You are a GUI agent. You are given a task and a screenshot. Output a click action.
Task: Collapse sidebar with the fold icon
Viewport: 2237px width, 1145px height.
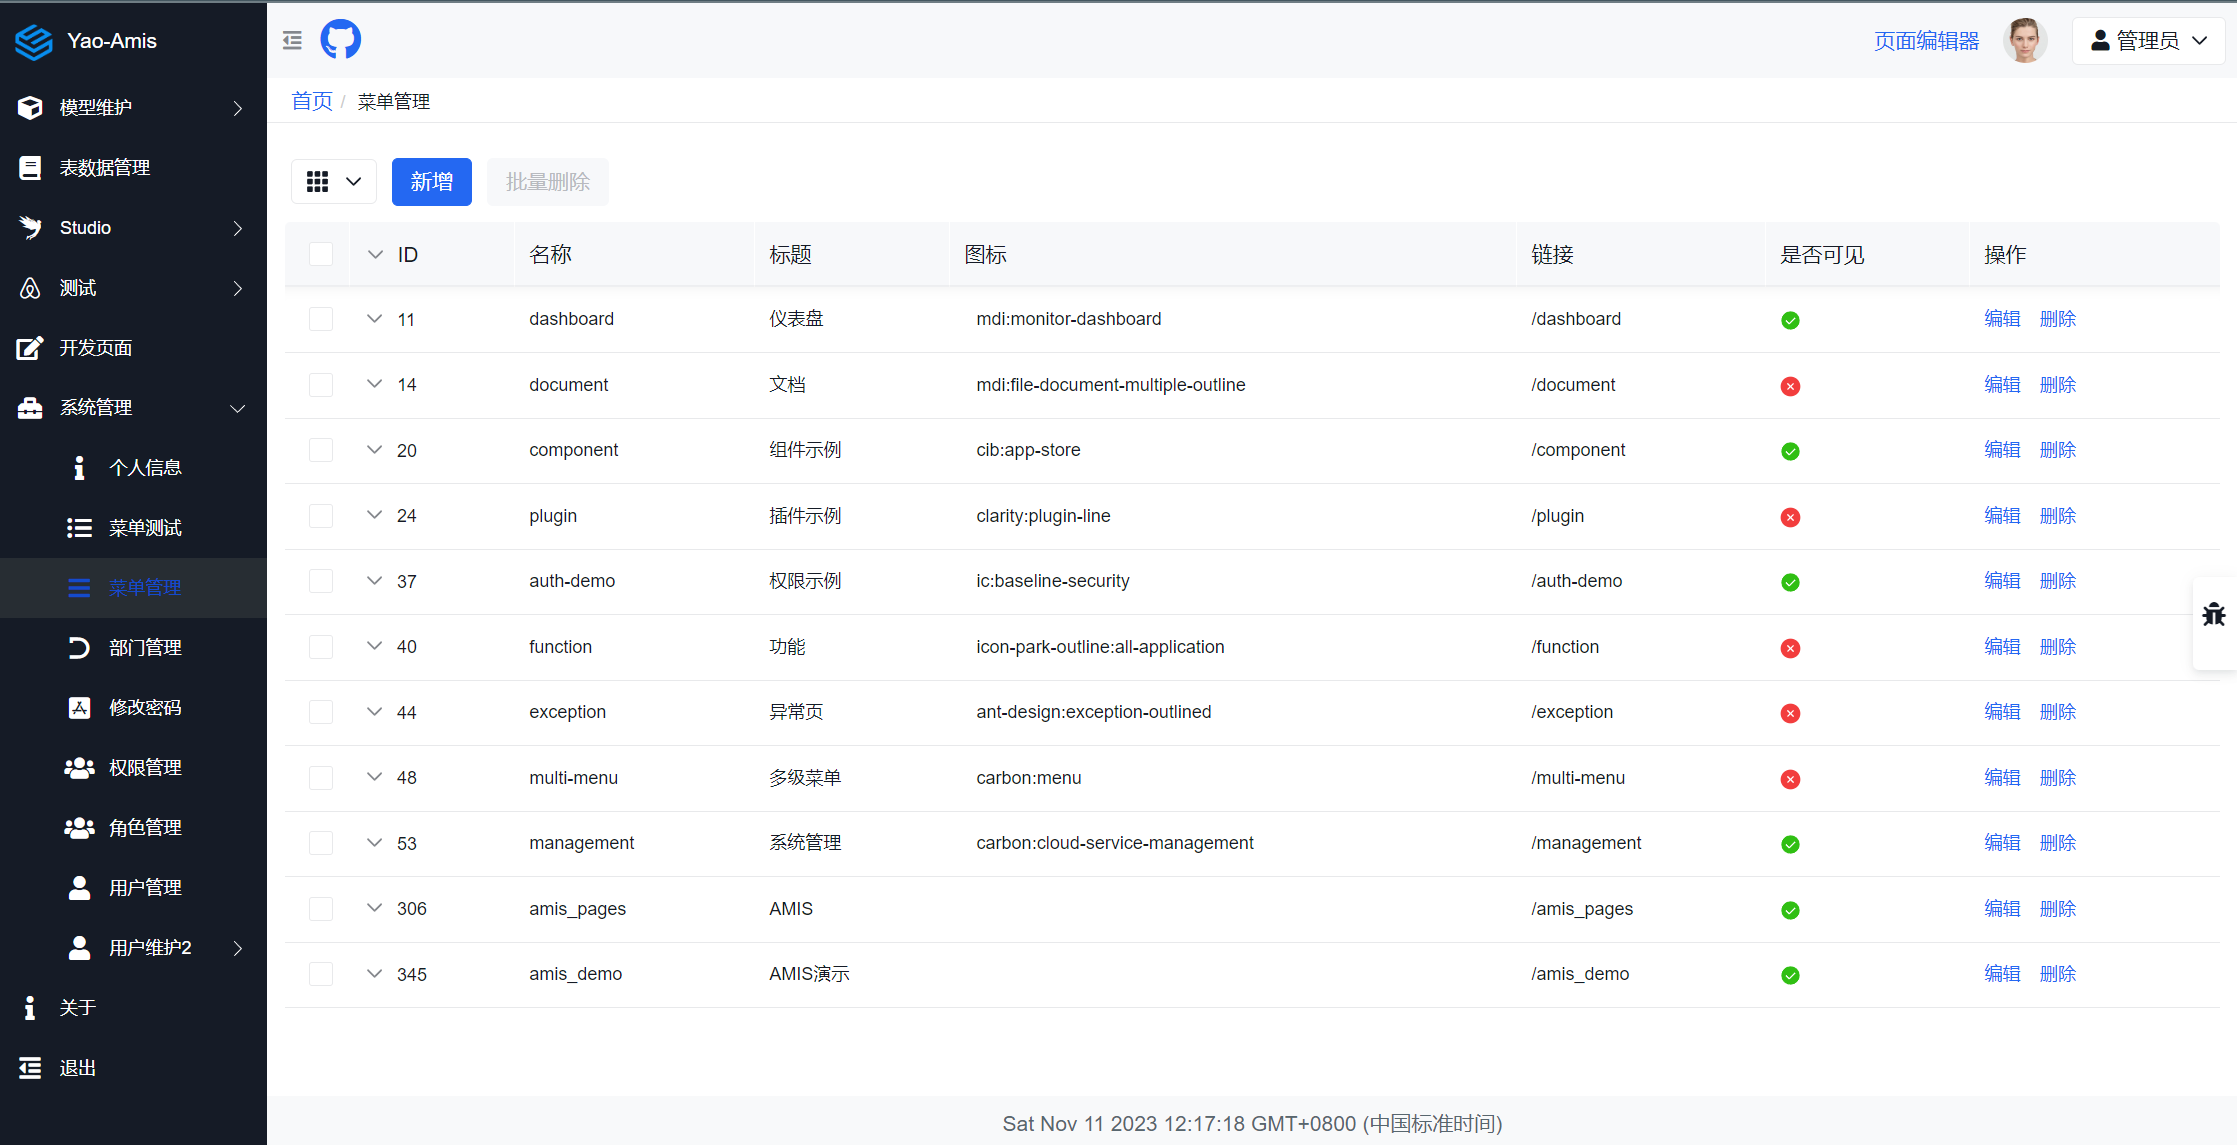pyautogui.click(x=292, y=40)
